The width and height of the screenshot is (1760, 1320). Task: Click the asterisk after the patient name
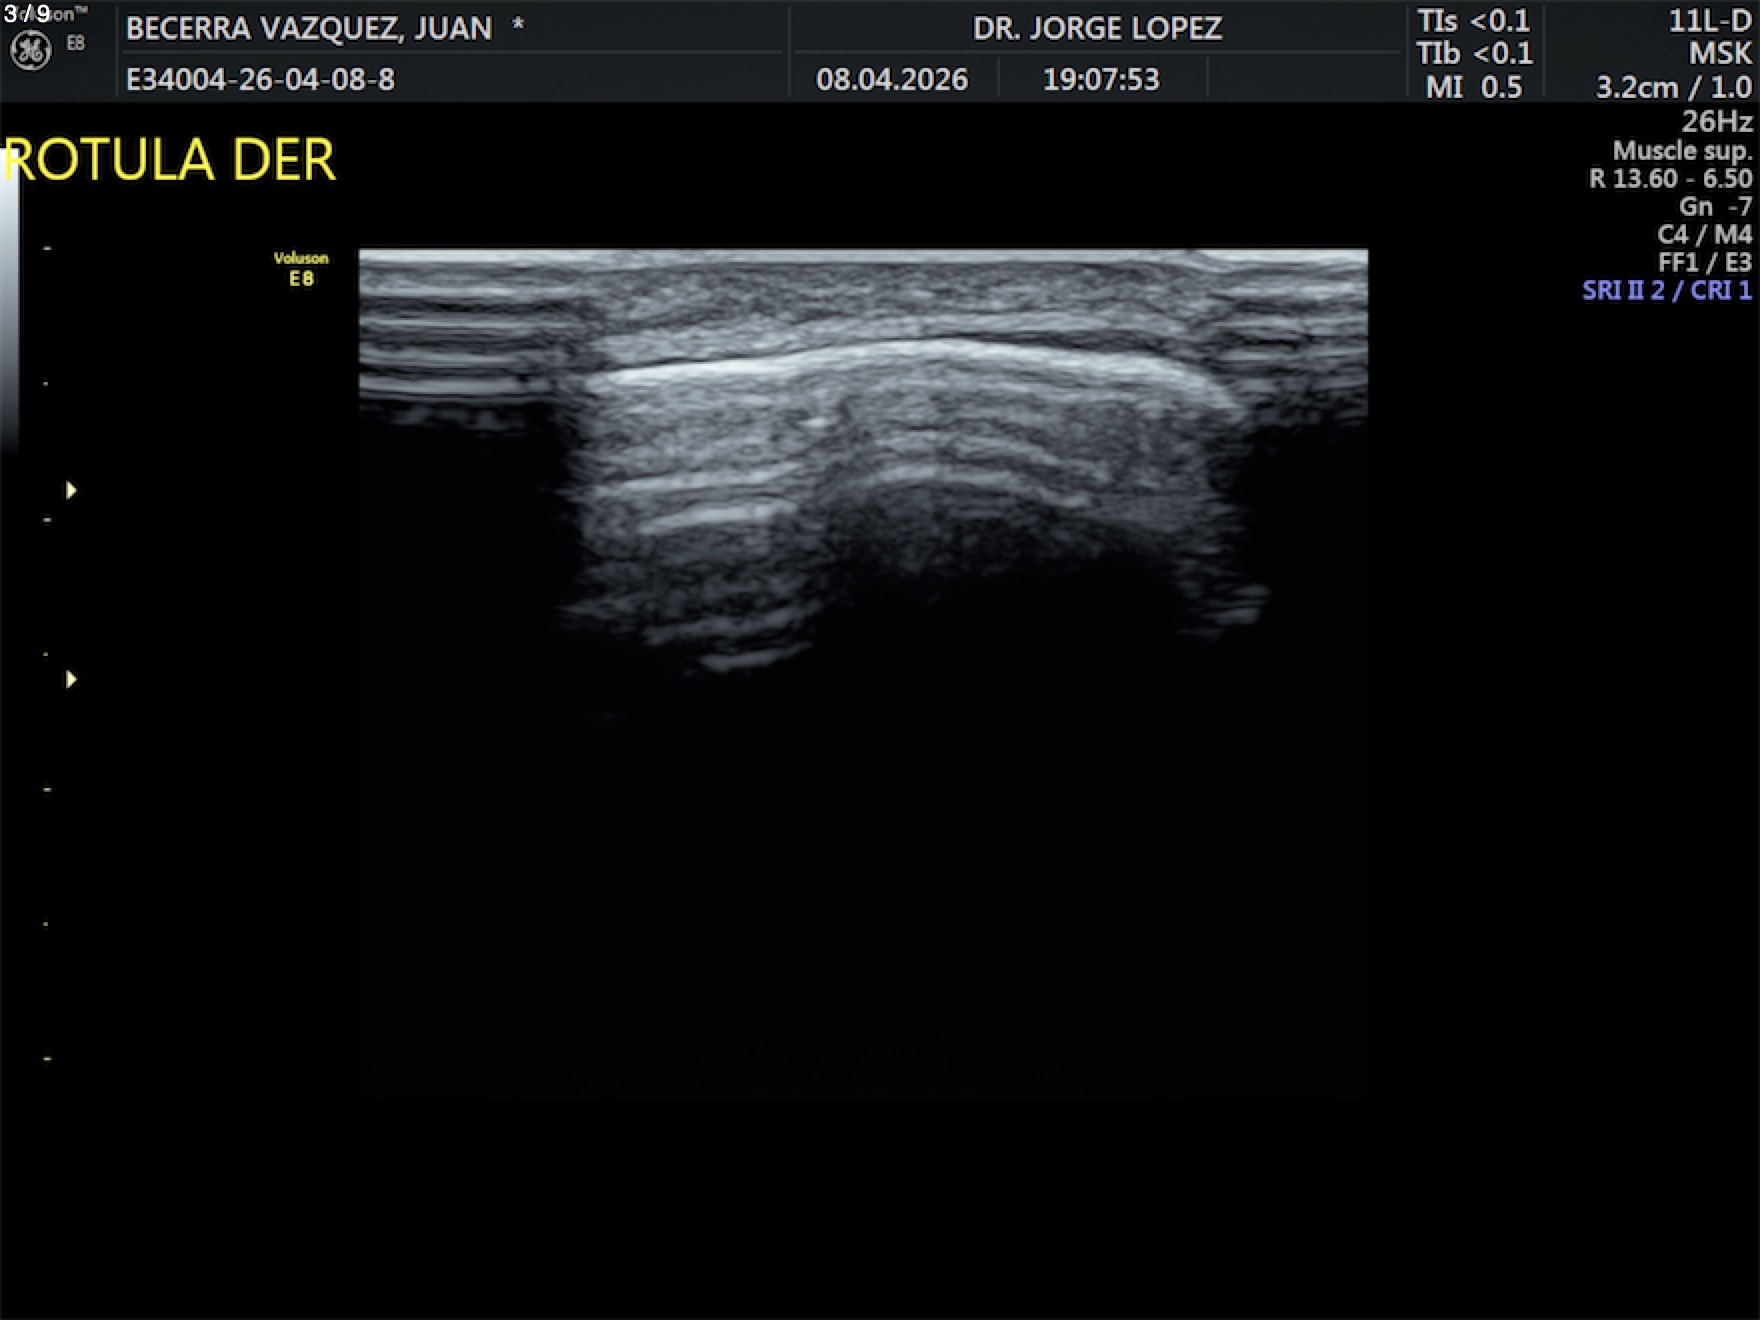518,26
